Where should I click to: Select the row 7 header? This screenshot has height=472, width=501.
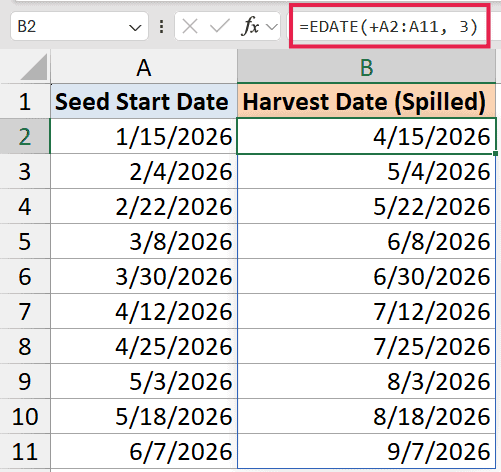[25, 311]
